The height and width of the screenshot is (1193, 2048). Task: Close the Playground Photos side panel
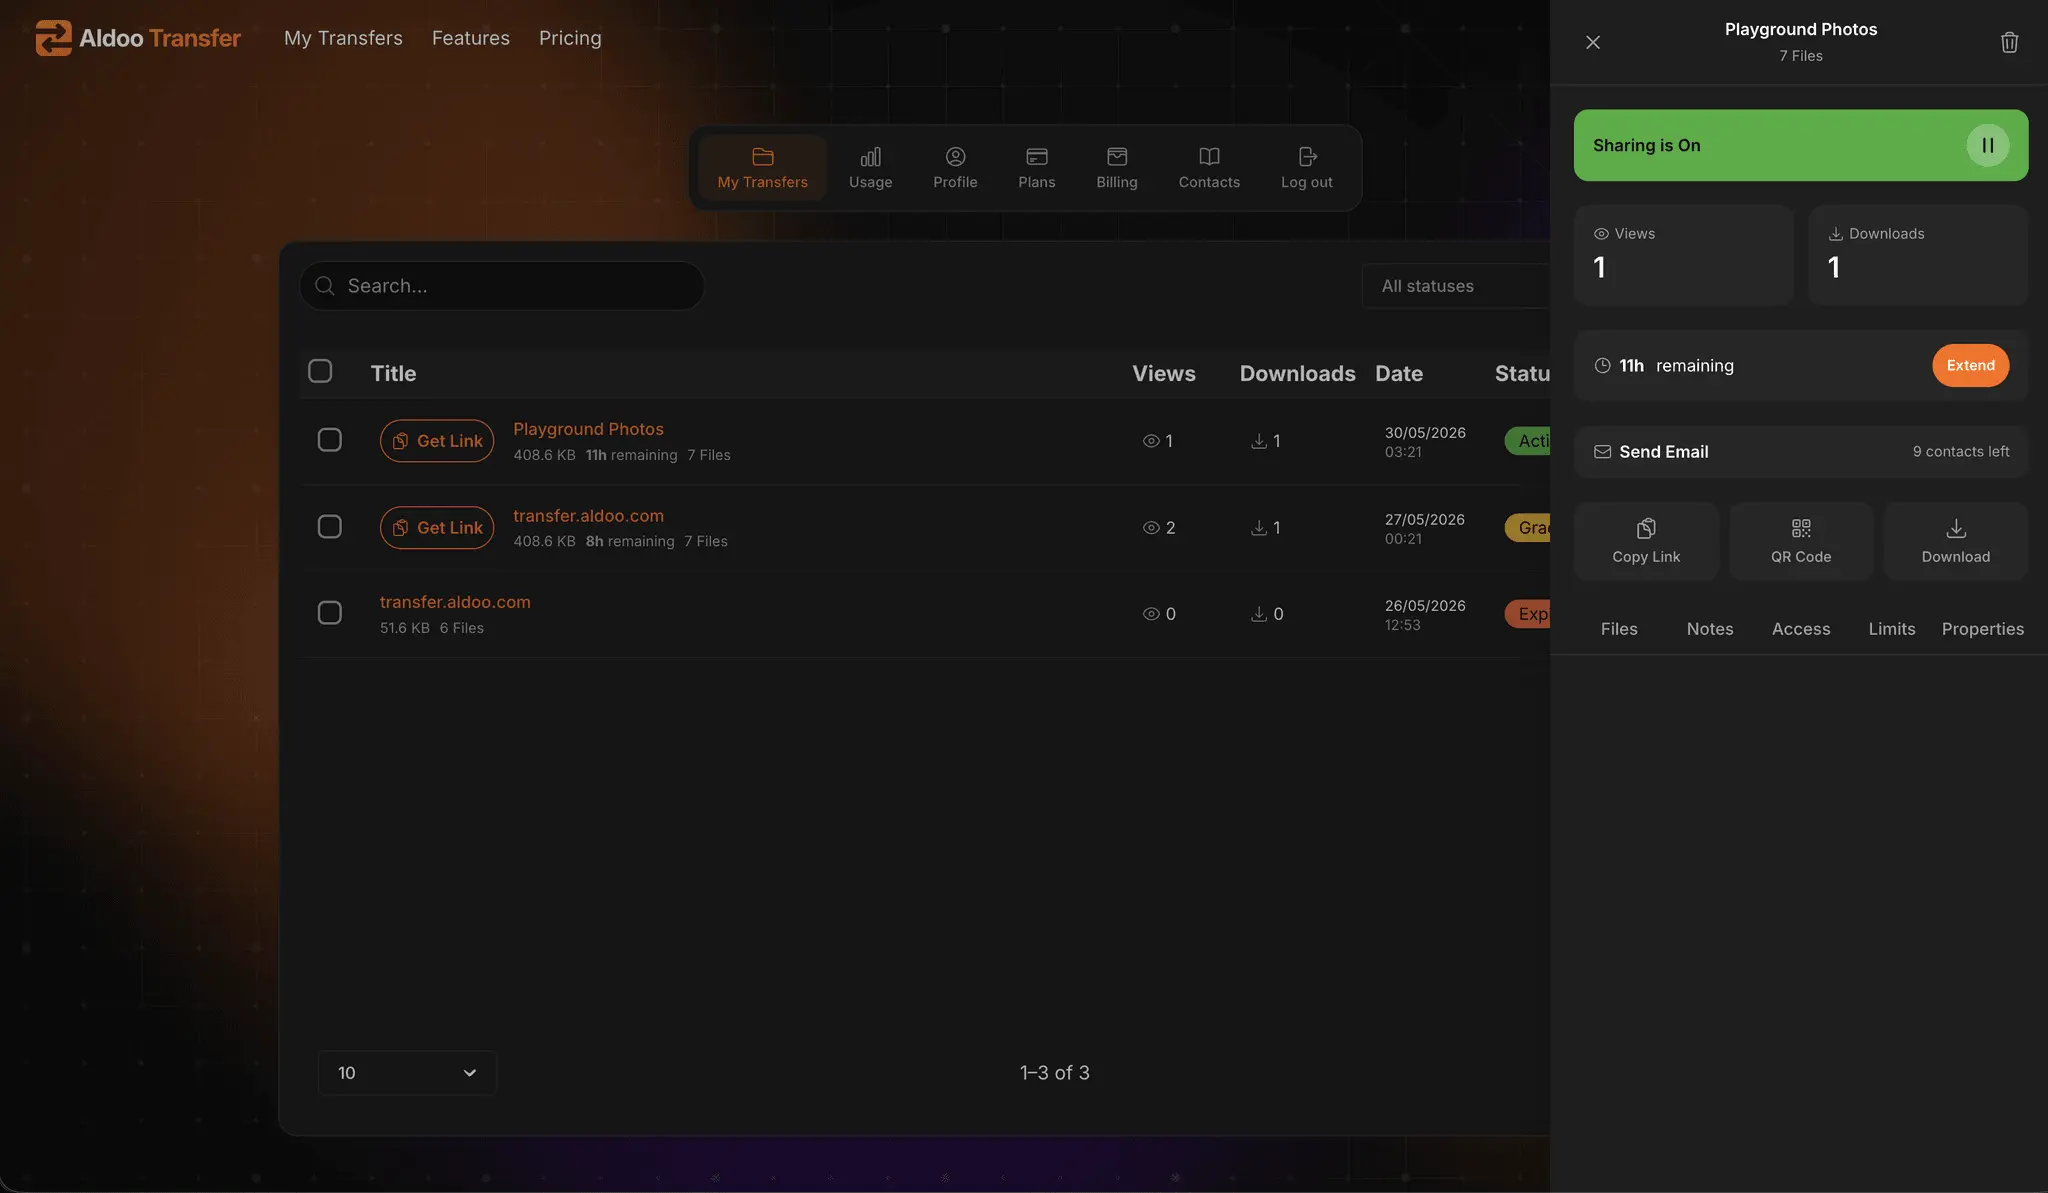(x=1593, y=42)
